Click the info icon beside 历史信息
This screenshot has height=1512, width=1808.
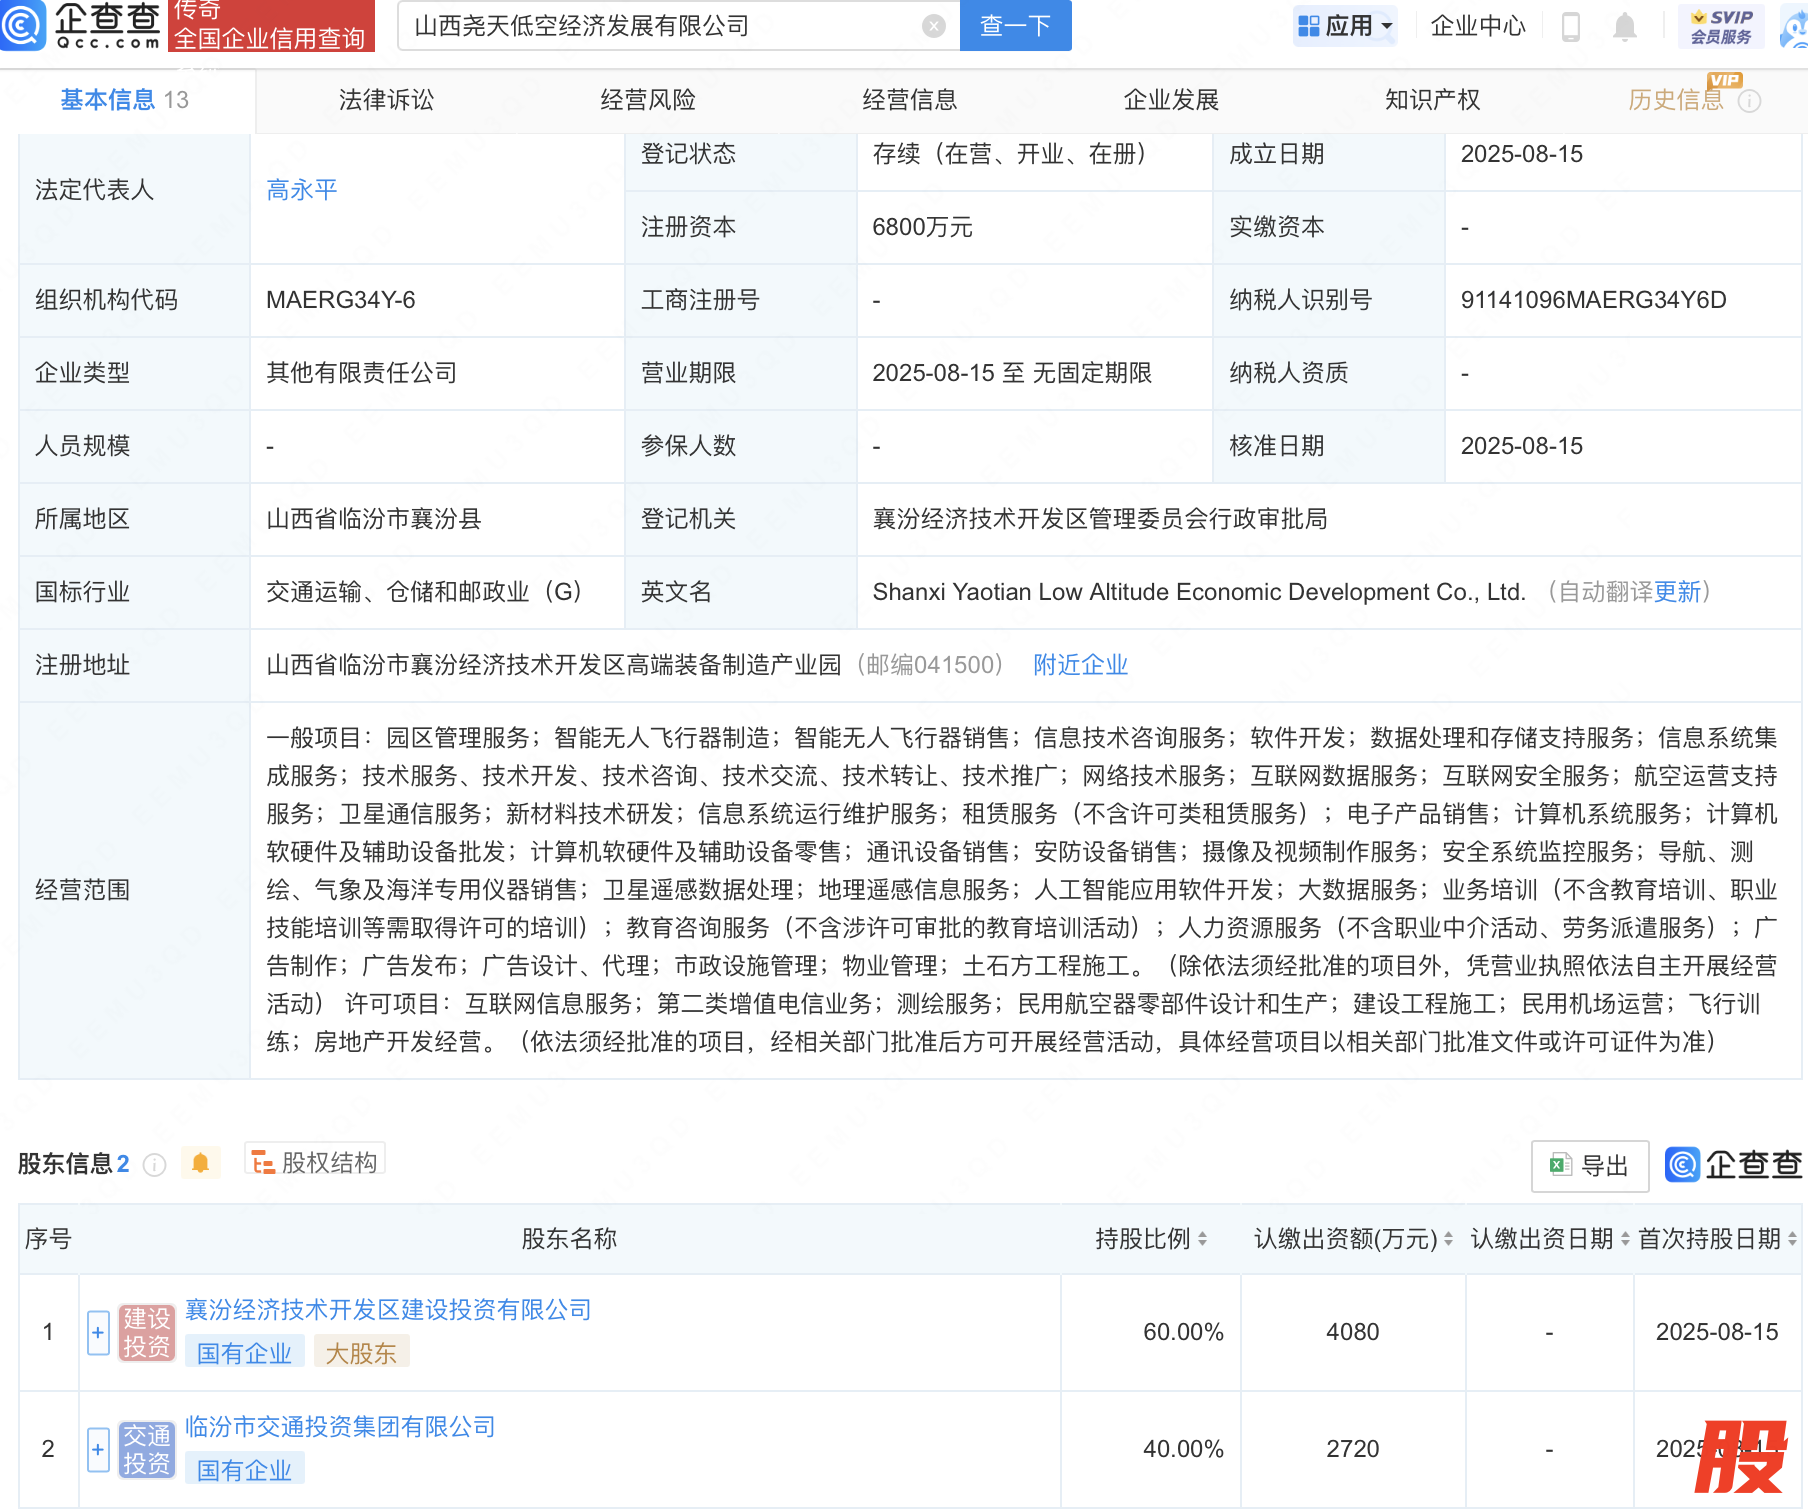(x=1749, y=101)
